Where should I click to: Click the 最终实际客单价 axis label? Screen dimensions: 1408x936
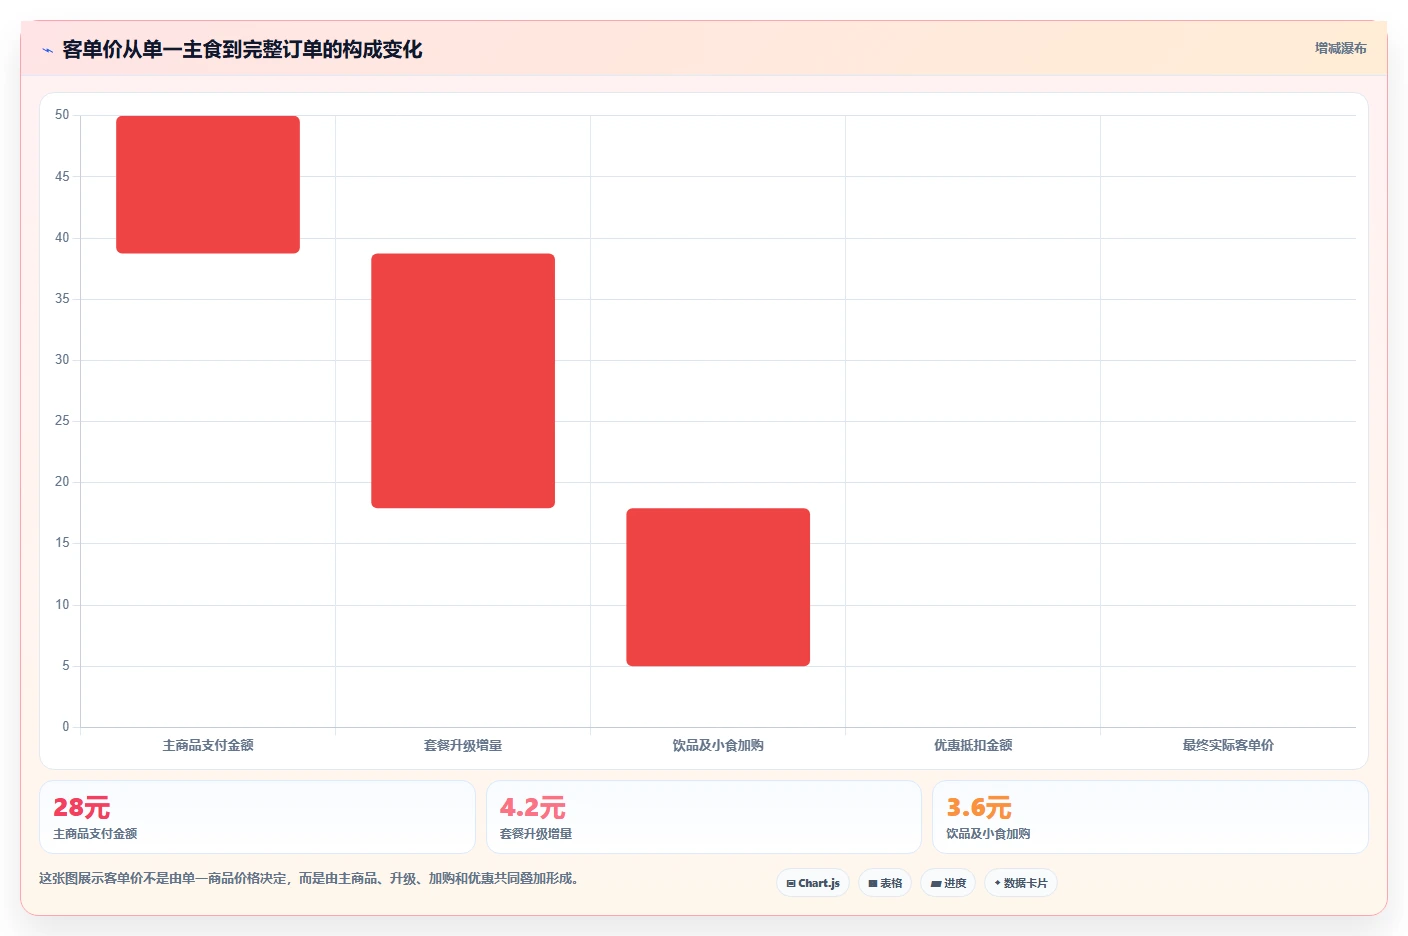click(1228, 745)
